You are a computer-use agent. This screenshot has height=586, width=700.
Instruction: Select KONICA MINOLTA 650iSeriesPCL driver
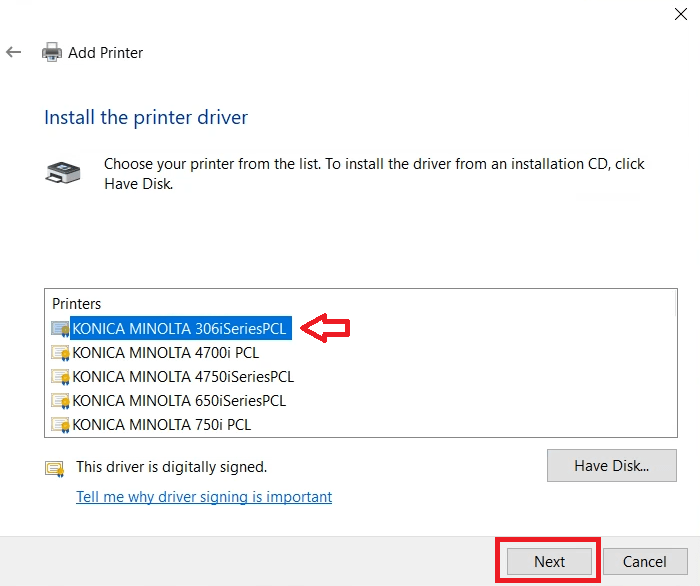[179, 401]
